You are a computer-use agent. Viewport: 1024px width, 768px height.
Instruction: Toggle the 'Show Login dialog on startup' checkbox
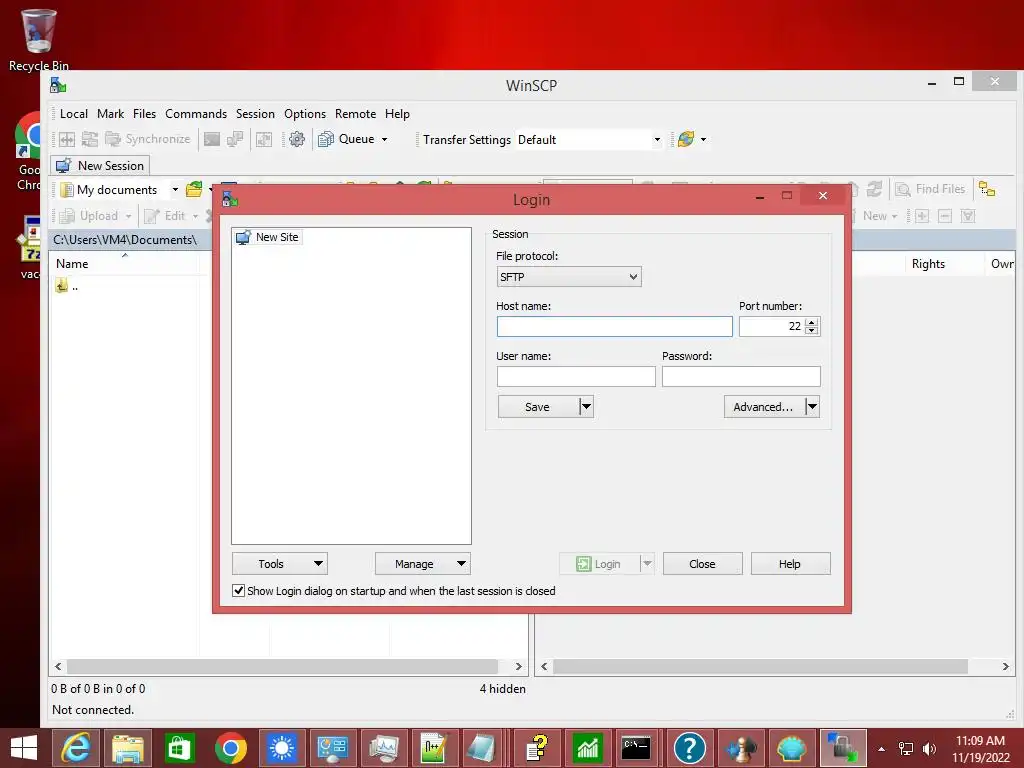point(239,590)
